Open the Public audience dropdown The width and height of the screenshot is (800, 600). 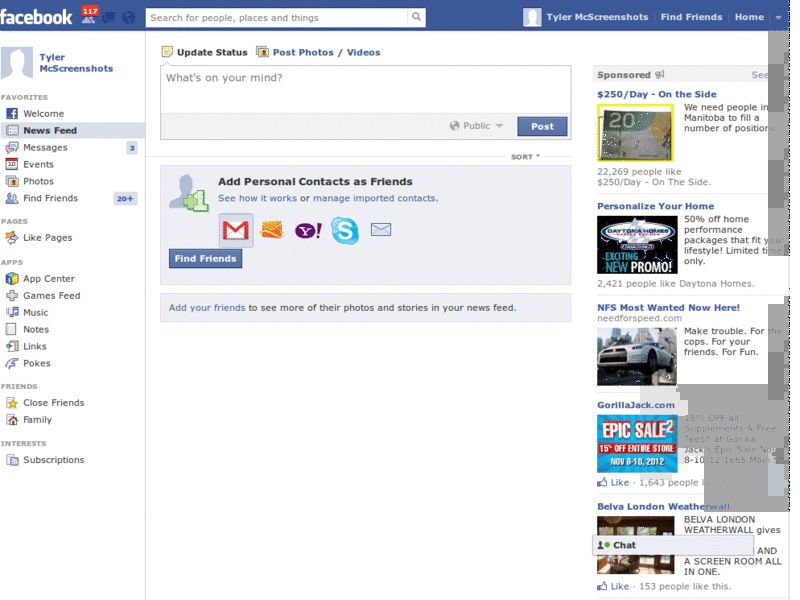point(476,126)
